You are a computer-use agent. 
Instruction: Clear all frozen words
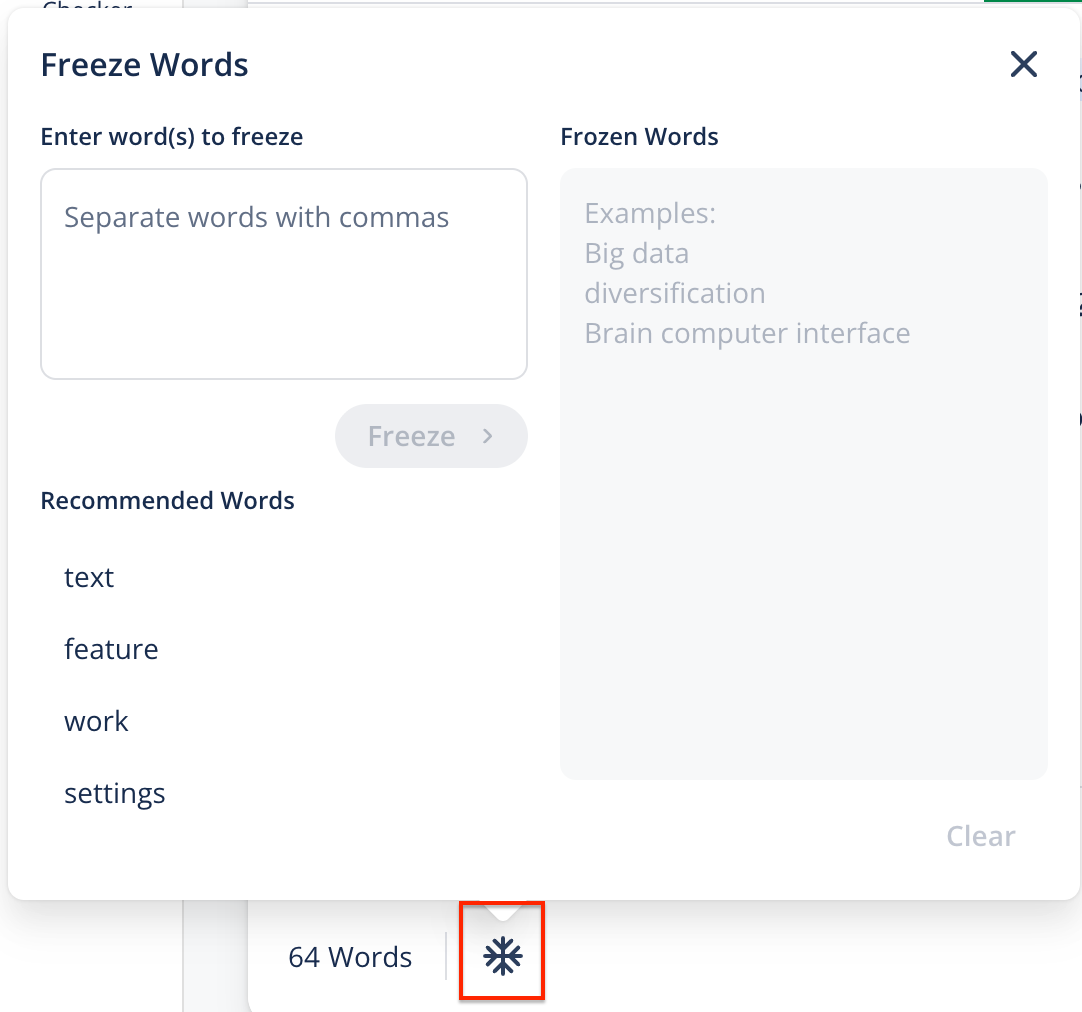(x=980, y=836)
